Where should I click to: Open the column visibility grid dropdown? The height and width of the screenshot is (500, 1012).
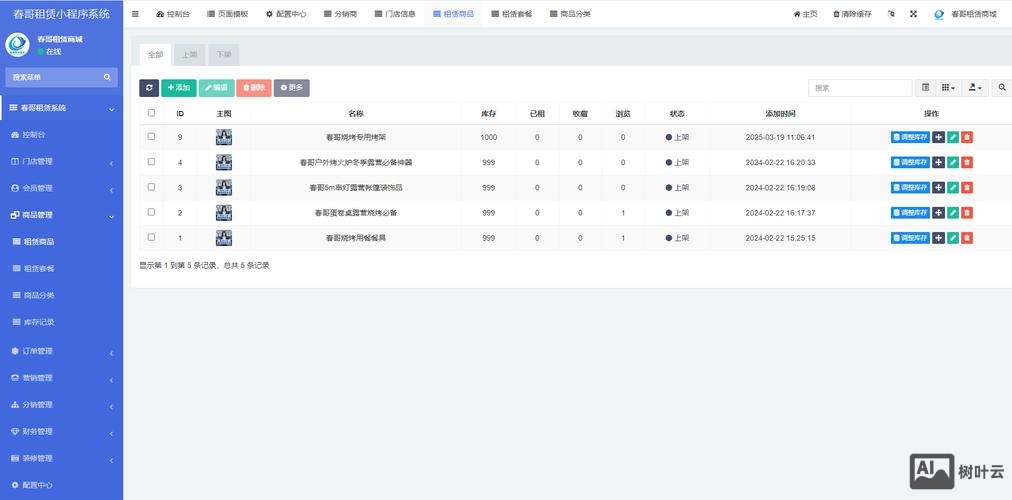click(x=948, y=88)
